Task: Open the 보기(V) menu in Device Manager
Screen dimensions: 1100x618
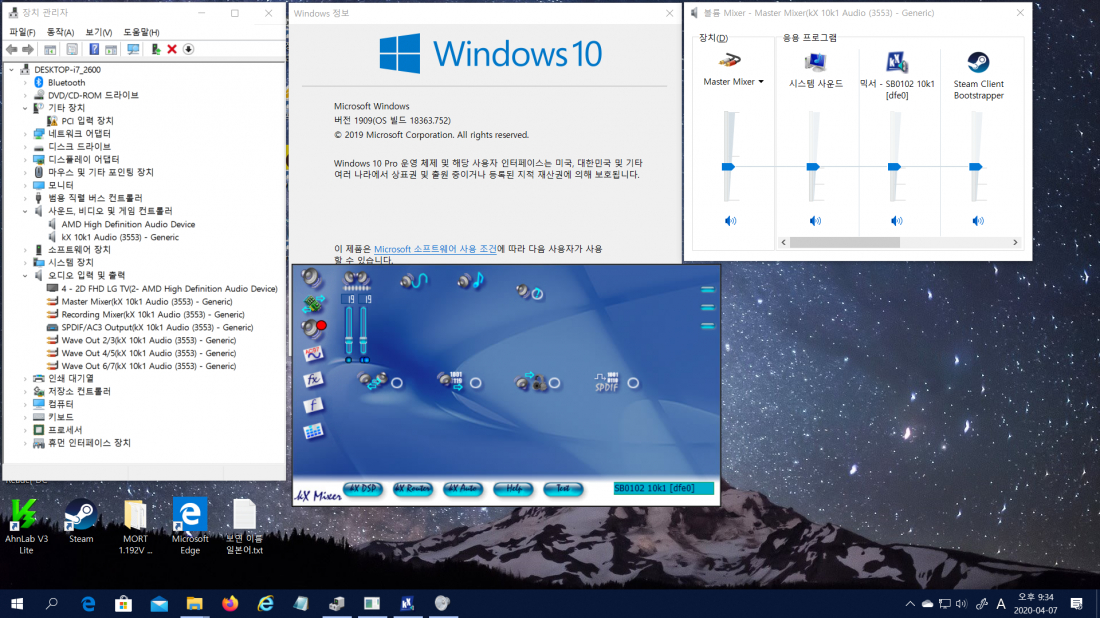Action: 98,32
